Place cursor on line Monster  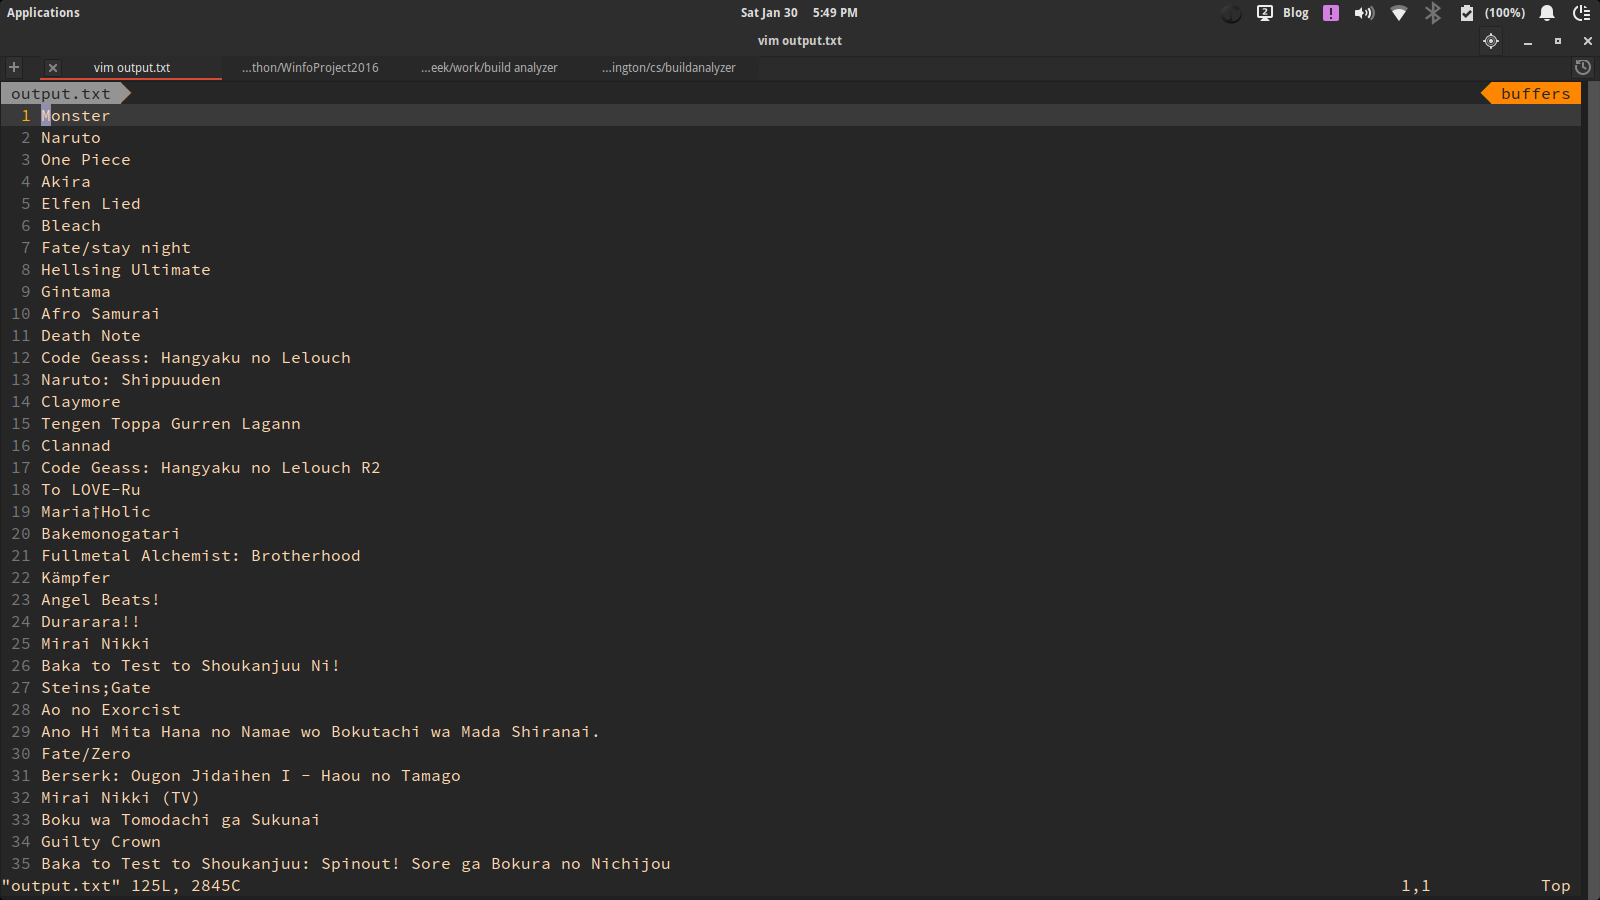pyautogui.click(x=75, y=116)
